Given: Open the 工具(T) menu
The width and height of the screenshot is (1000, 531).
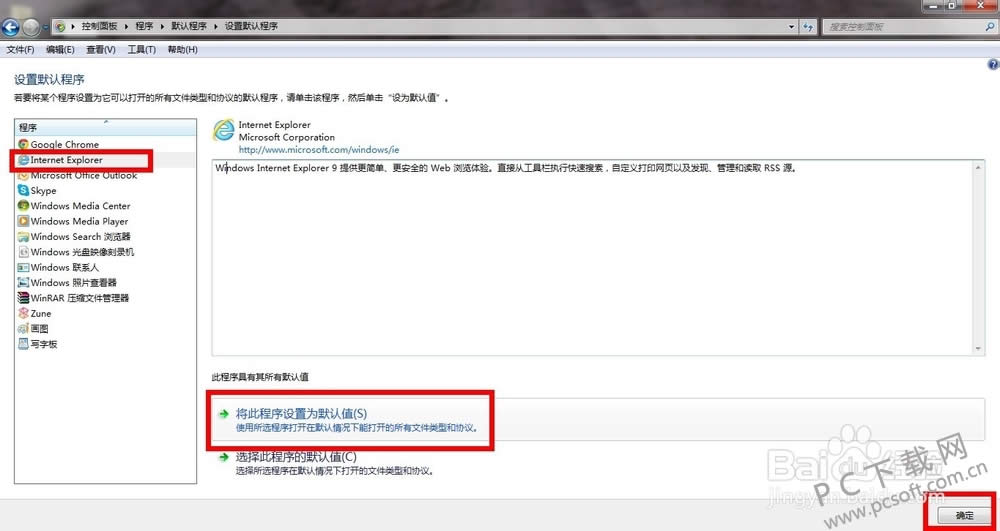Looking at the screenshot, I should (142, 50).
